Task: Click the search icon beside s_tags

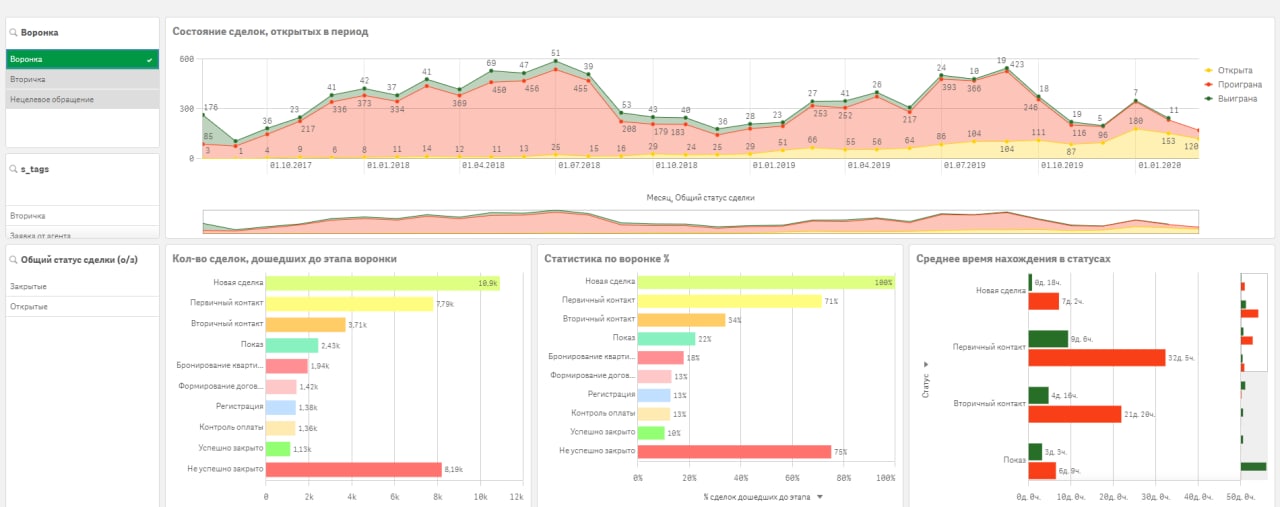Action: point(14,170)
